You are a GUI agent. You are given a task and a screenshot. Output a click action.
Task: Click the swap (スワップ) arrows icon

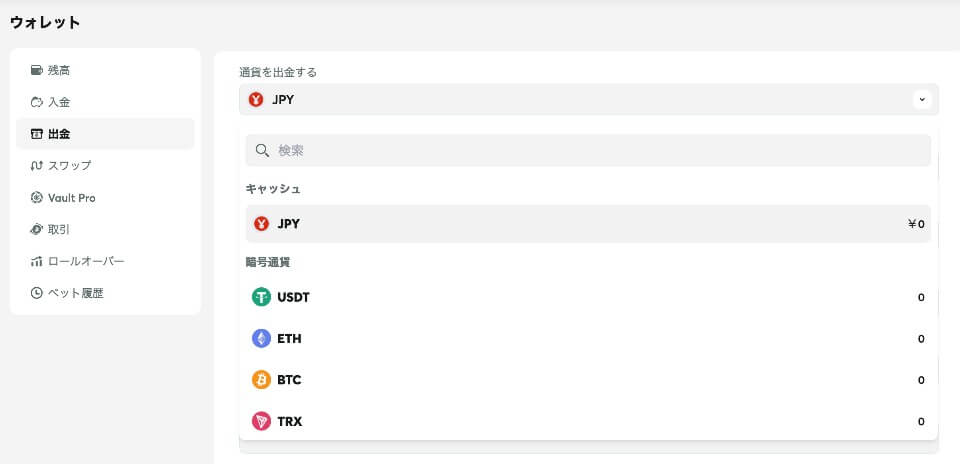(37, 166)
